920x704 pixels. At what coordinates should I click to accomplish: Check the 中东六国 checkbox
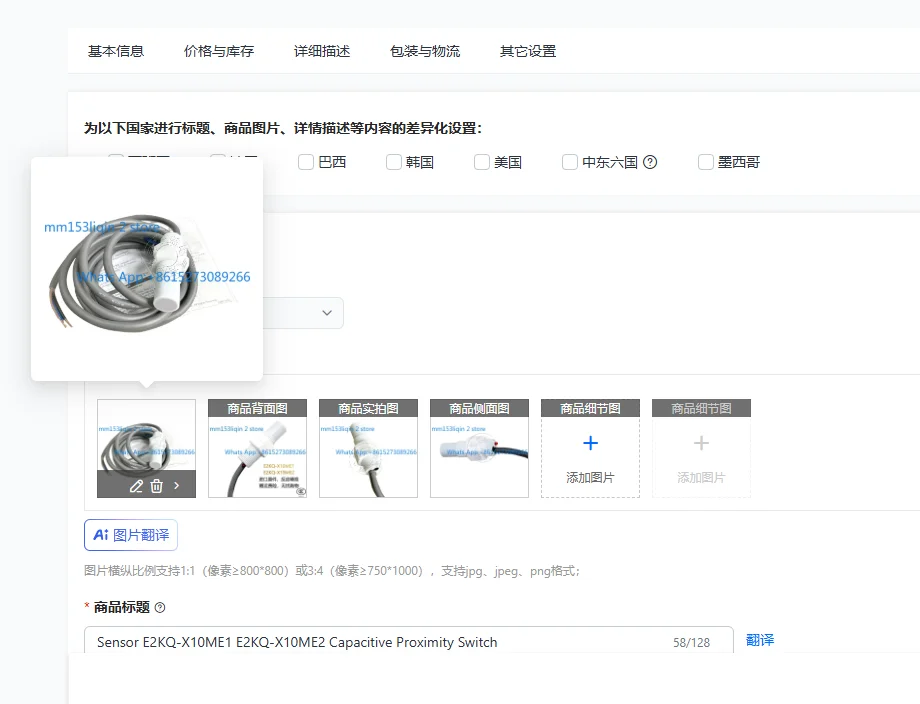pos(570,162)
